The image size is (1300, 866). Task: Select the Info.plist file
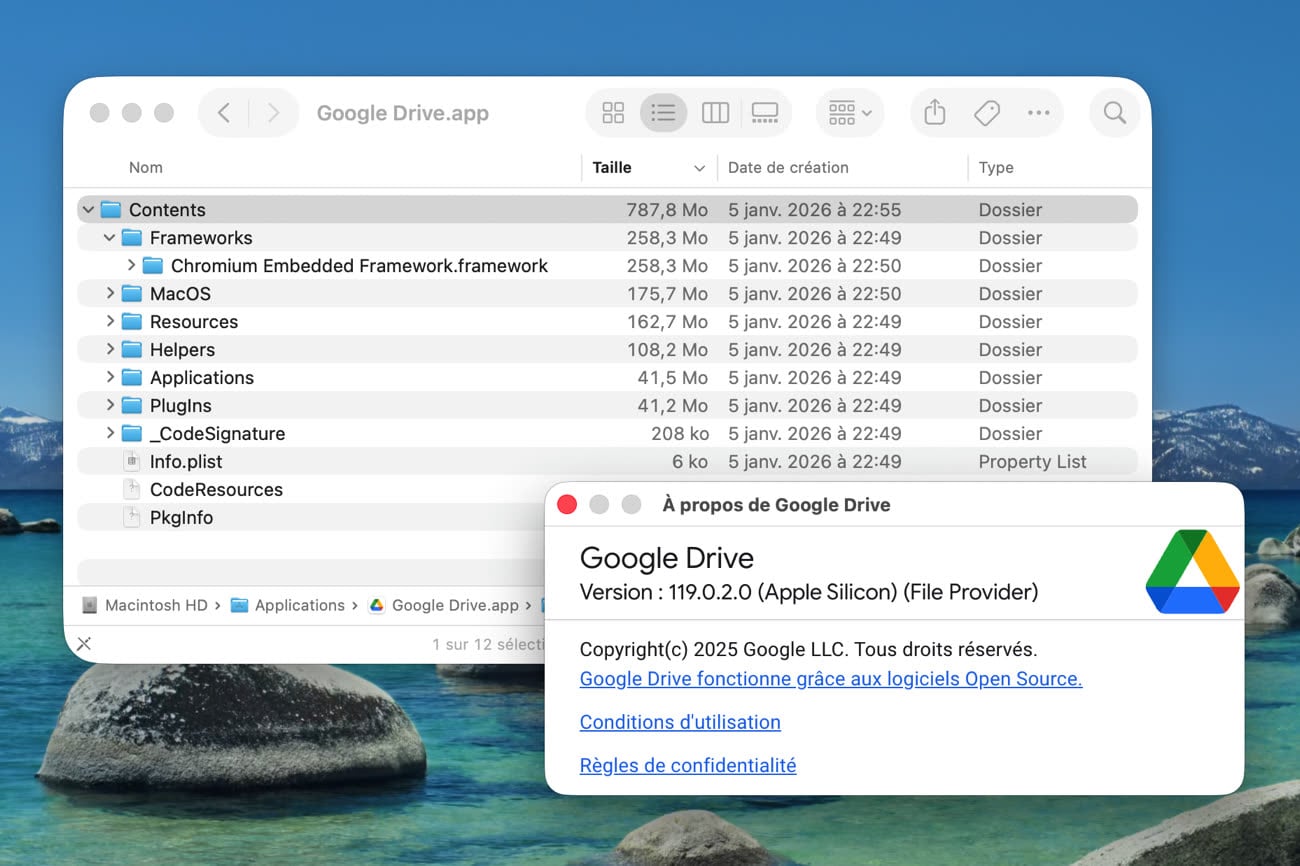point(186,461)
